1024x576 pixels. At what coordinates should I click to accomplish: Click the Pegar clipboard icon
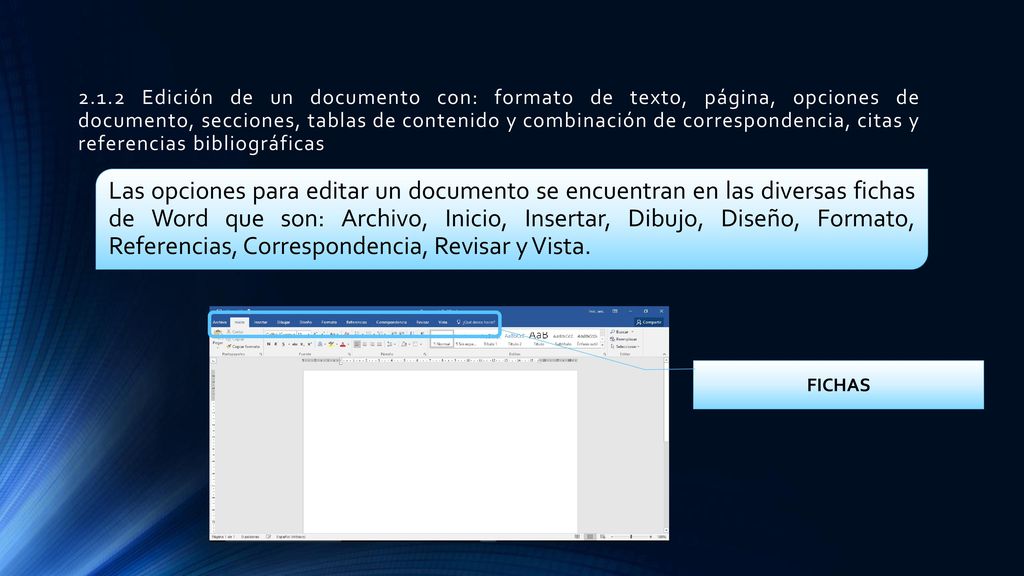click(x=217, y=333)
